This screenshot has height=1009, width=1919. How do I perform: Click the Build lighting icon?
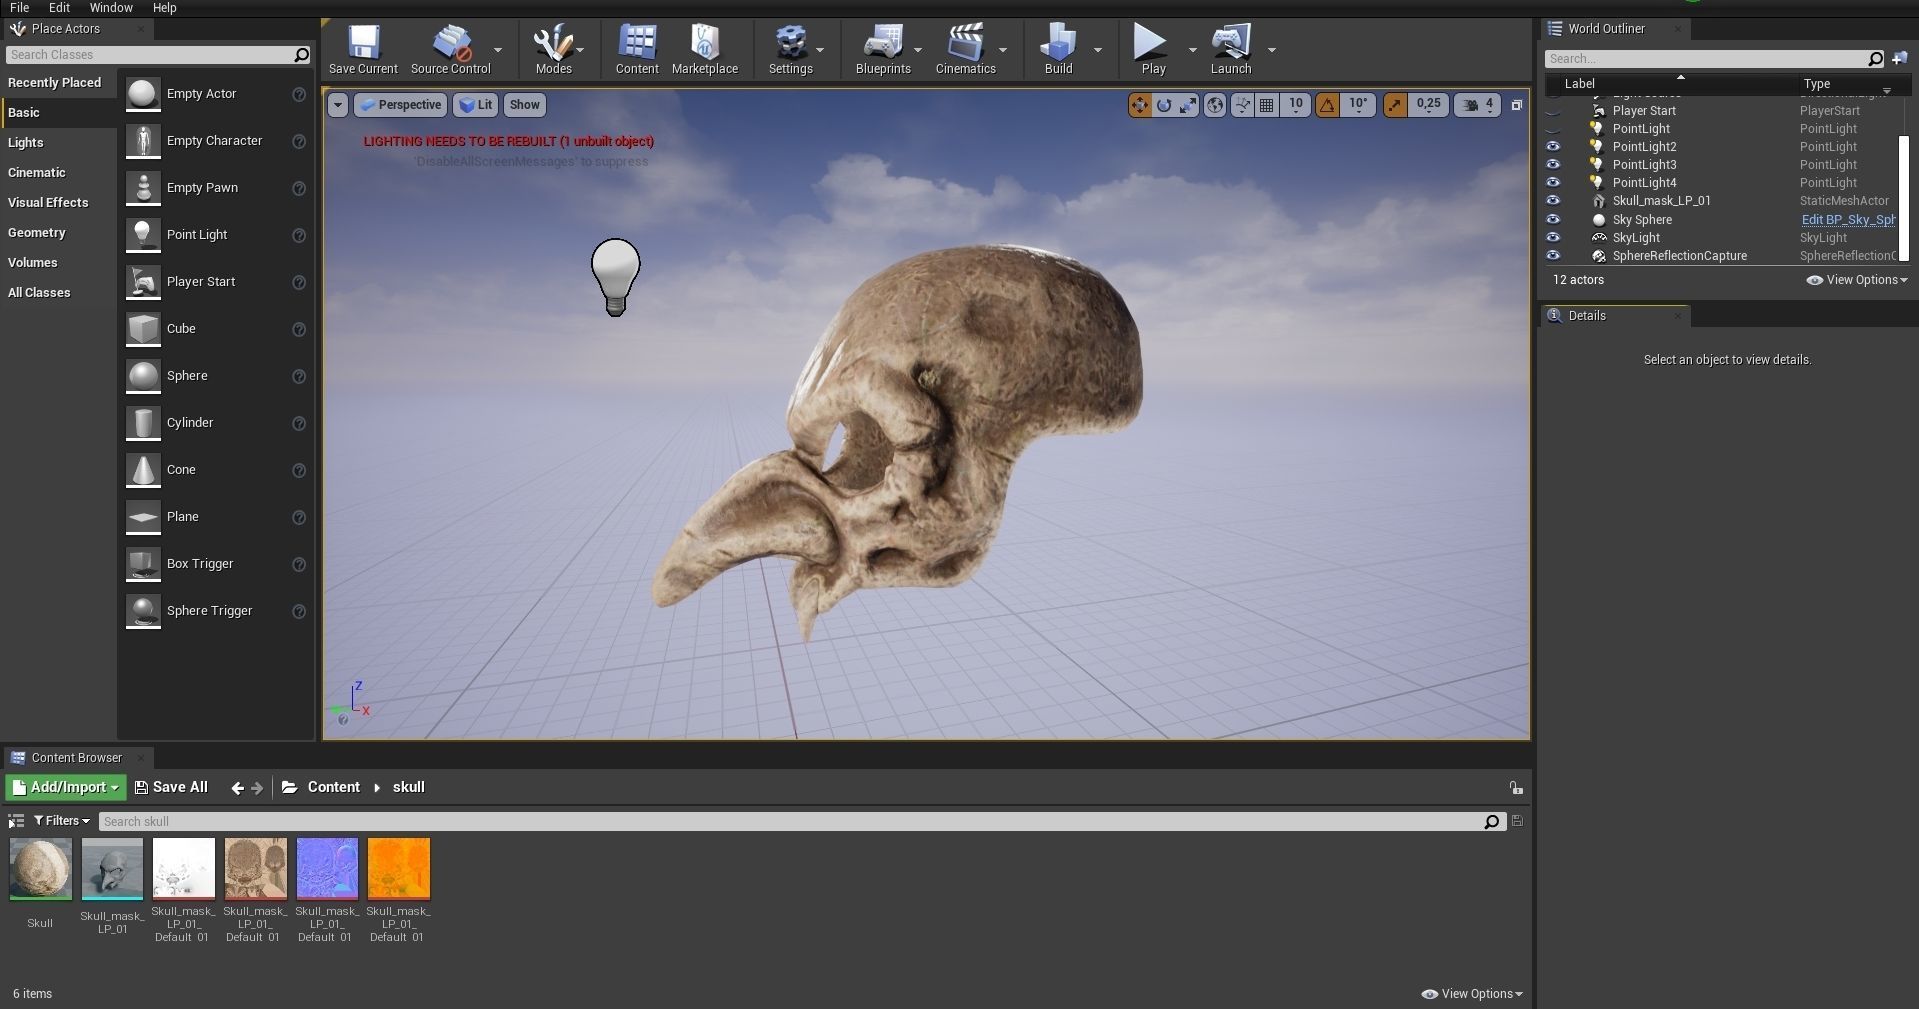coord(1058,43)
